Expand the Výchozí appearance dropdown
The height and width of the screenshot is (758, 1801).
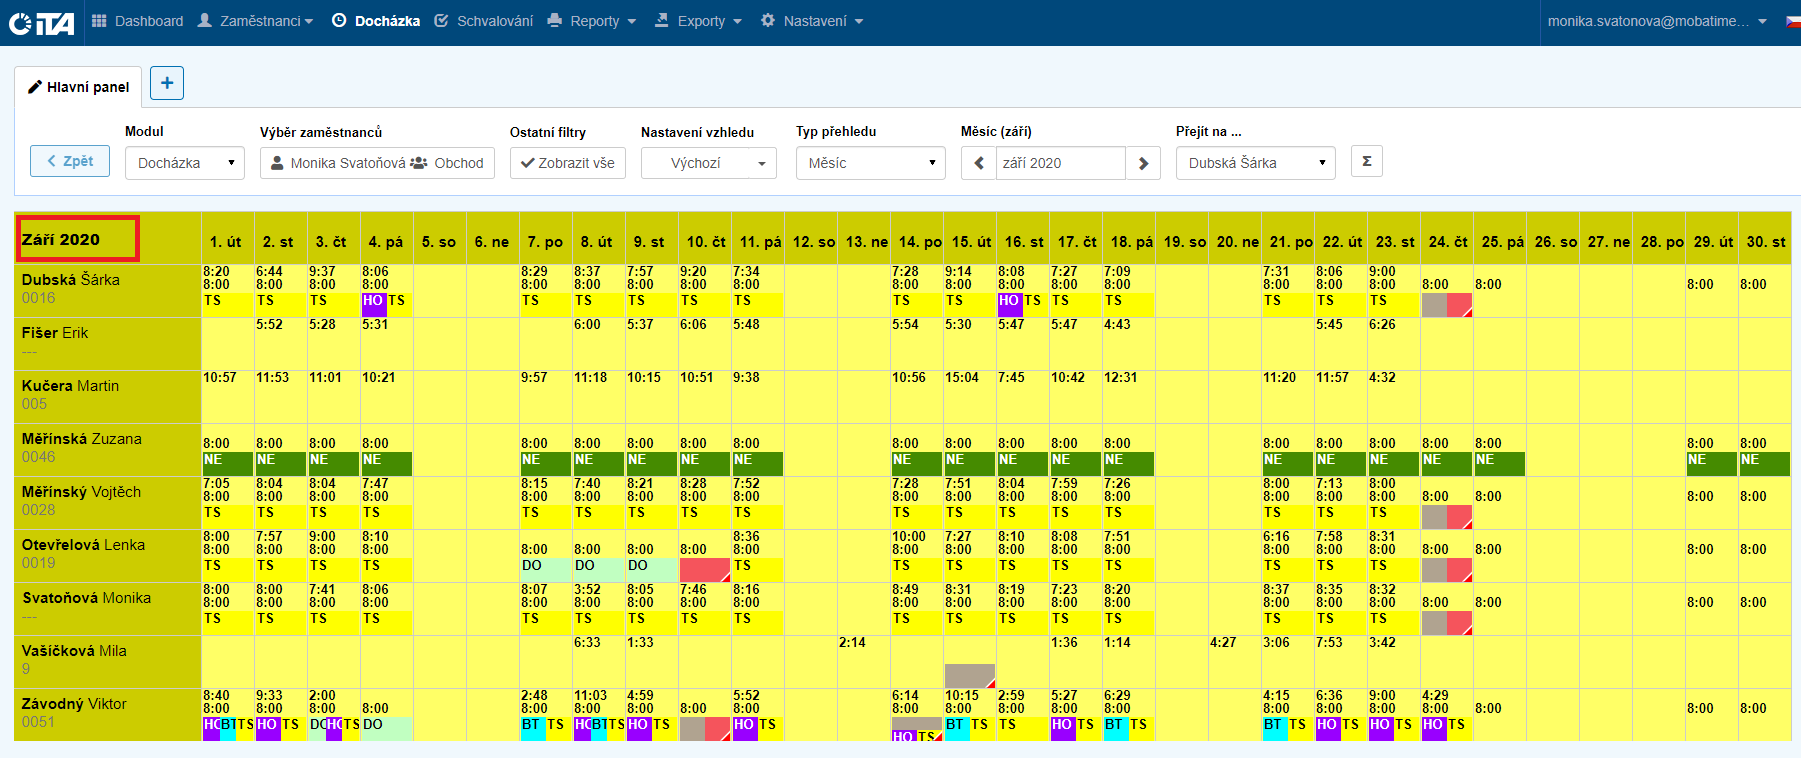pyautogui.click(x=708, y=163)
